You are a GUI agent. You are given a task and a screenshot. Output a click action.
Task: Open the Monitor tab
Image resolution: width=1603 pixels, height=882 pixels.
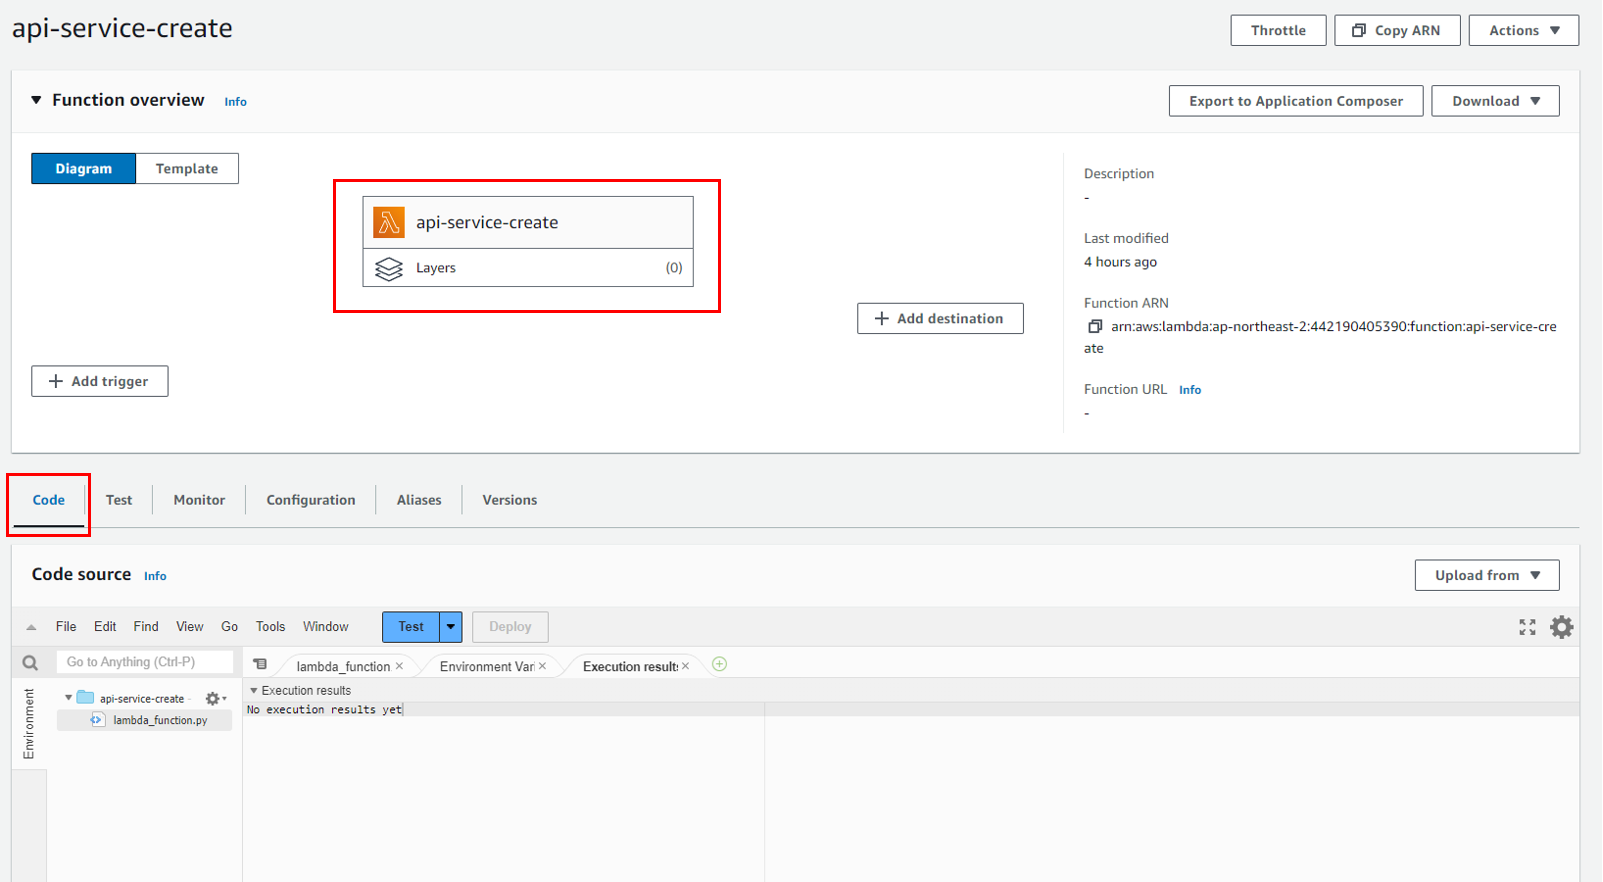[x=199, y=500]
